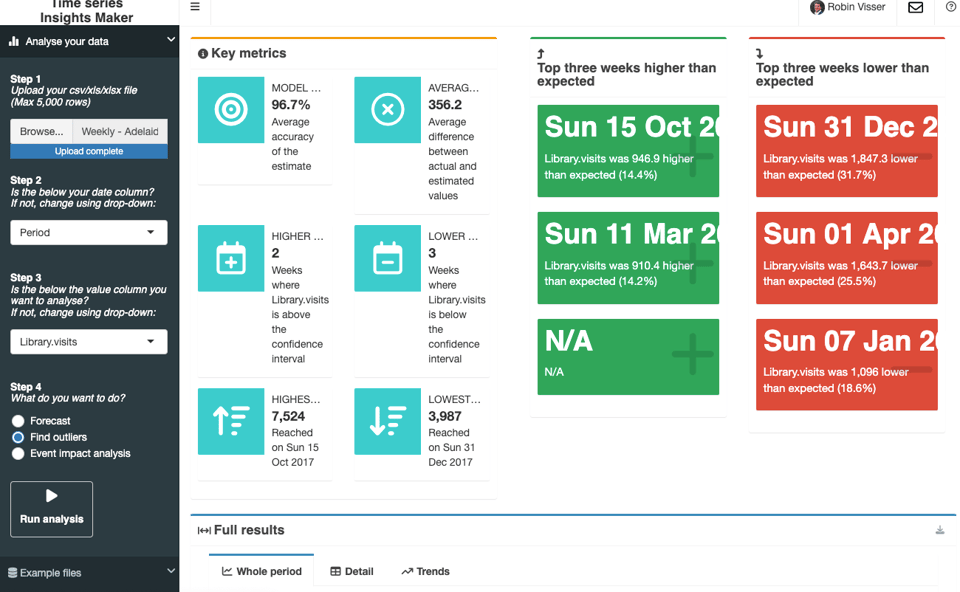Image resolution: width=960 pixels, height=592 pixels.
Task: Click the hamburger menu icon
Action: [195, 7]
